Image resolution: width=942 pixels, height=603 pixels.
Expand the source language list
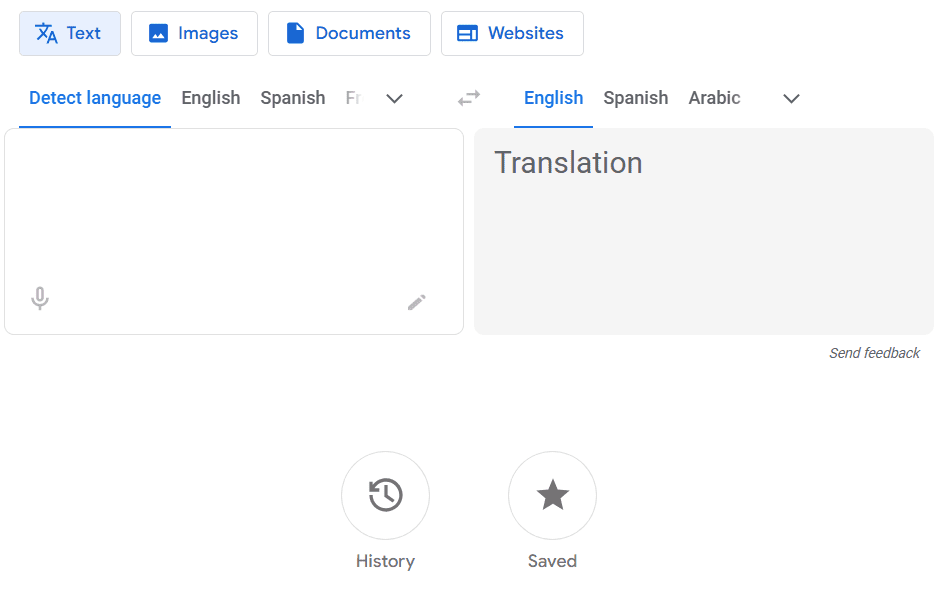point(395,99)
